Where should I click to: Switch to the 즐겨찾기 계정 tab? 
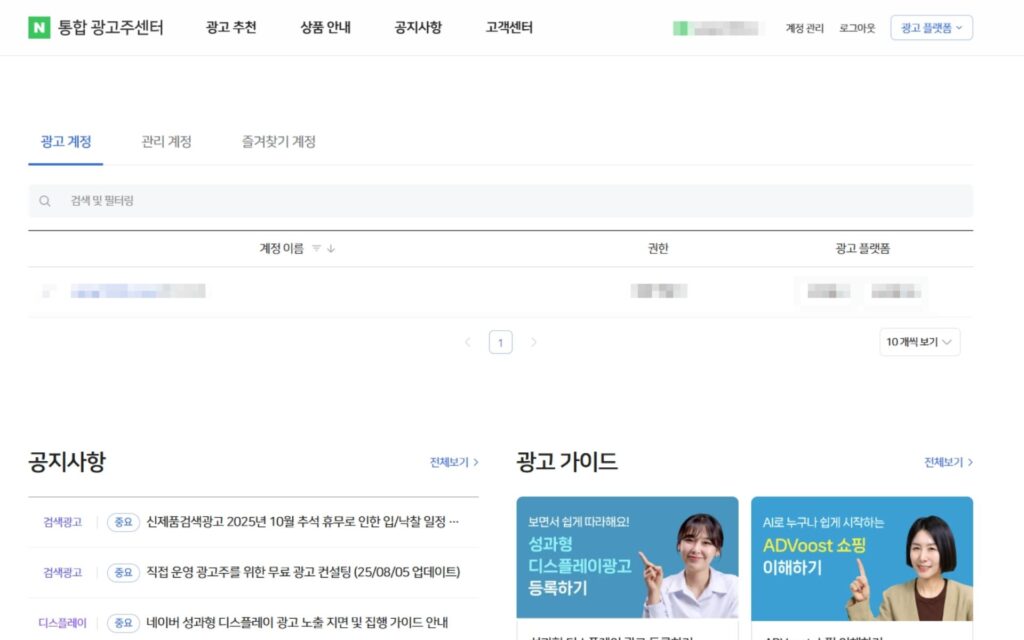click(279, 142)
